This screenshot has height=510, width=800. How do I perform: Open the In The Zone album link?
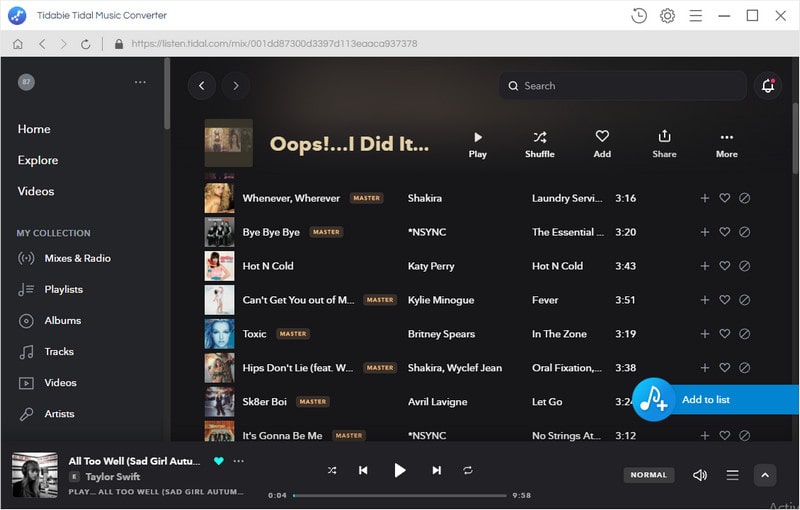[559, 334]
